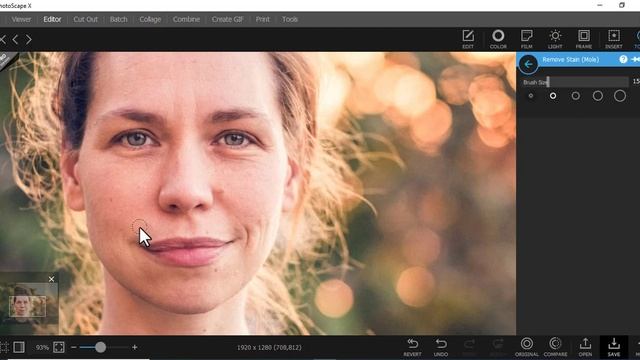Click the Remove Stain (Mole) title
640x360 pixels.
tap(571, 60)
